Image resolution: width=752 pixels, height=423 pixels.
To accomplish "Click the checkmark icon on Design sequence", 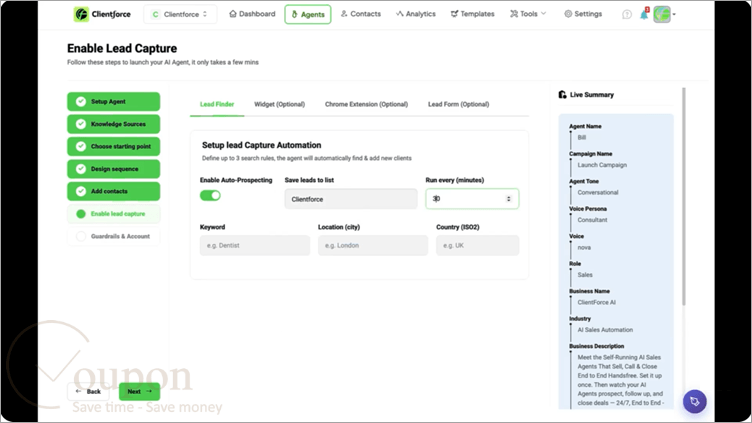I will tap(81, 169).
